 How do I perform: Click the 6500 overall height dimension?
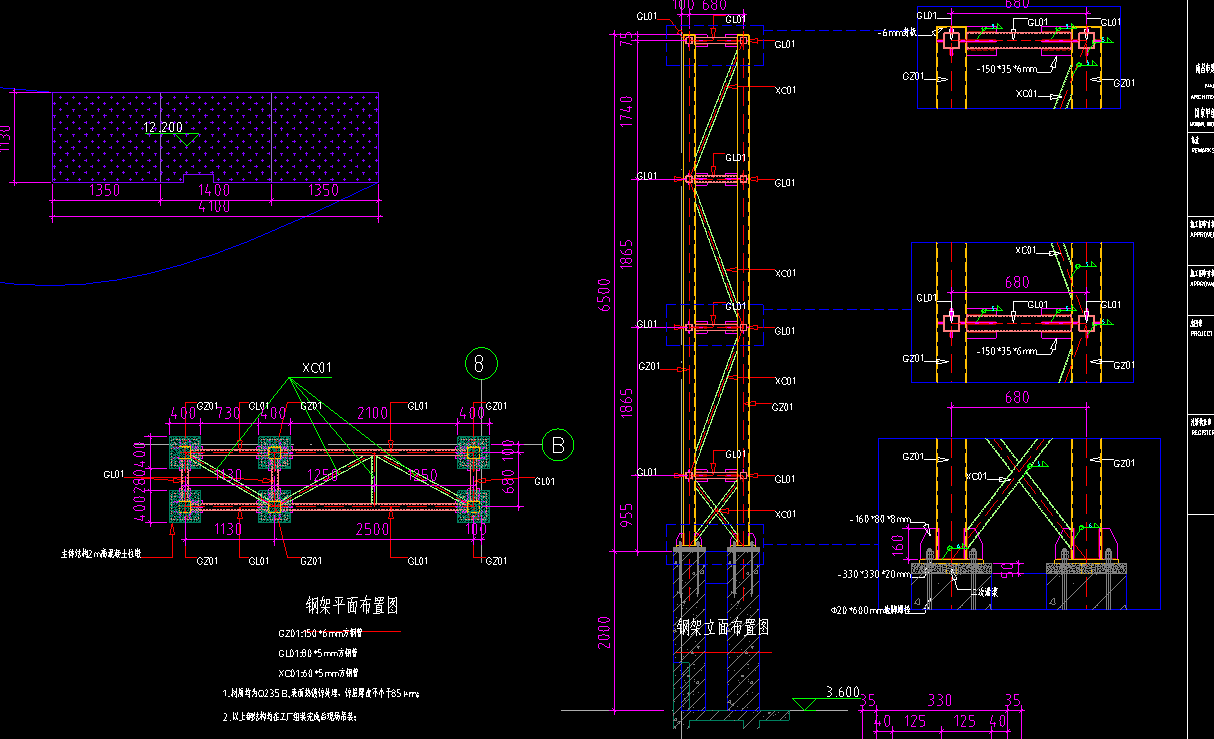coord(604,294)
